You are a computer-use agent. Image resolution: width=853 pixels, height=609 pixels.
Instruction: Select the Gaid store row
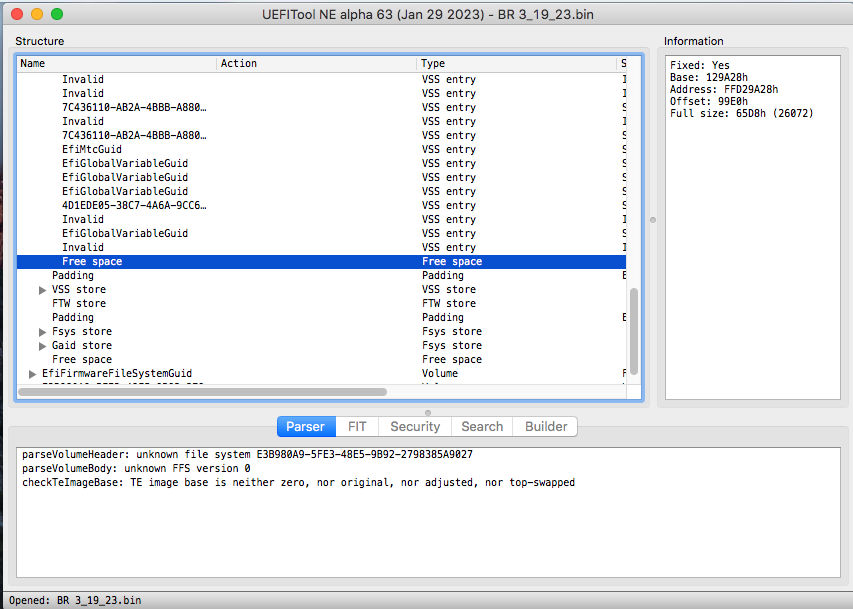(322, 346)
